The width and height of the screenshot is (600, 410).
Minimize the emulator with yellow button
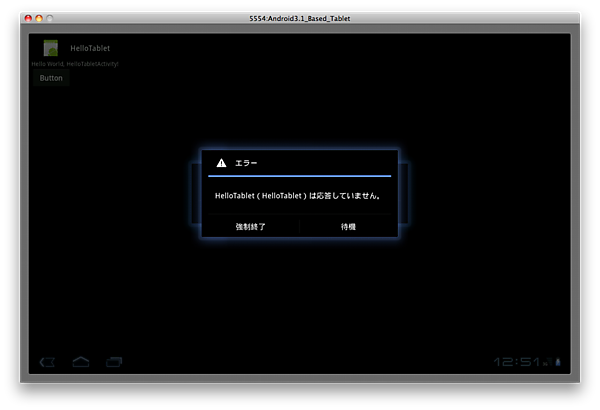pyautogui.click(x=39, y=18)
